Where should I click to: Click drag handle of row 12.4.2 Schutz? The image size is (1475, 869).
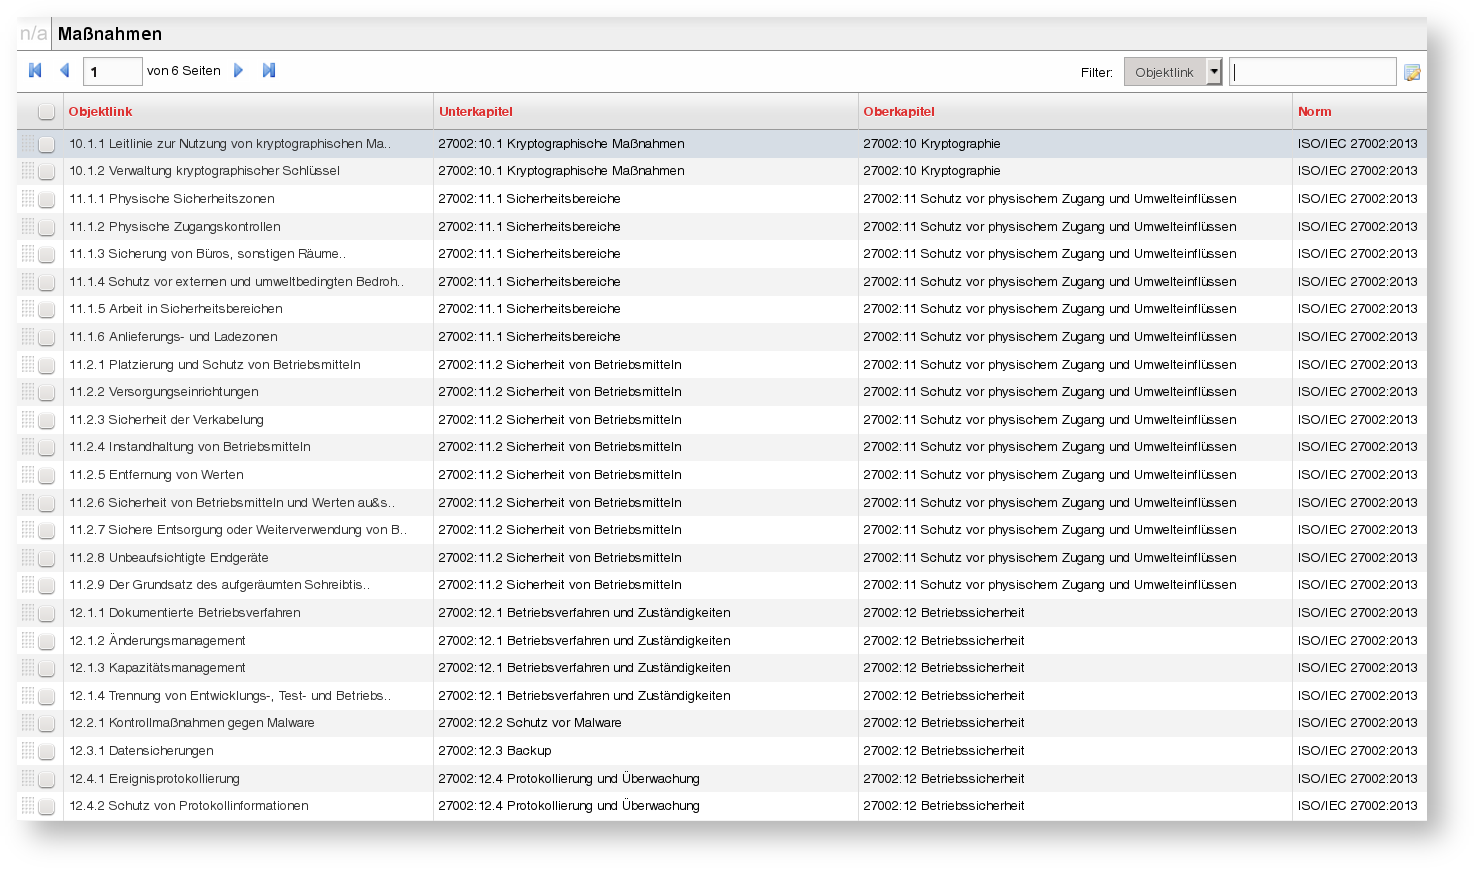click(27, 806)
